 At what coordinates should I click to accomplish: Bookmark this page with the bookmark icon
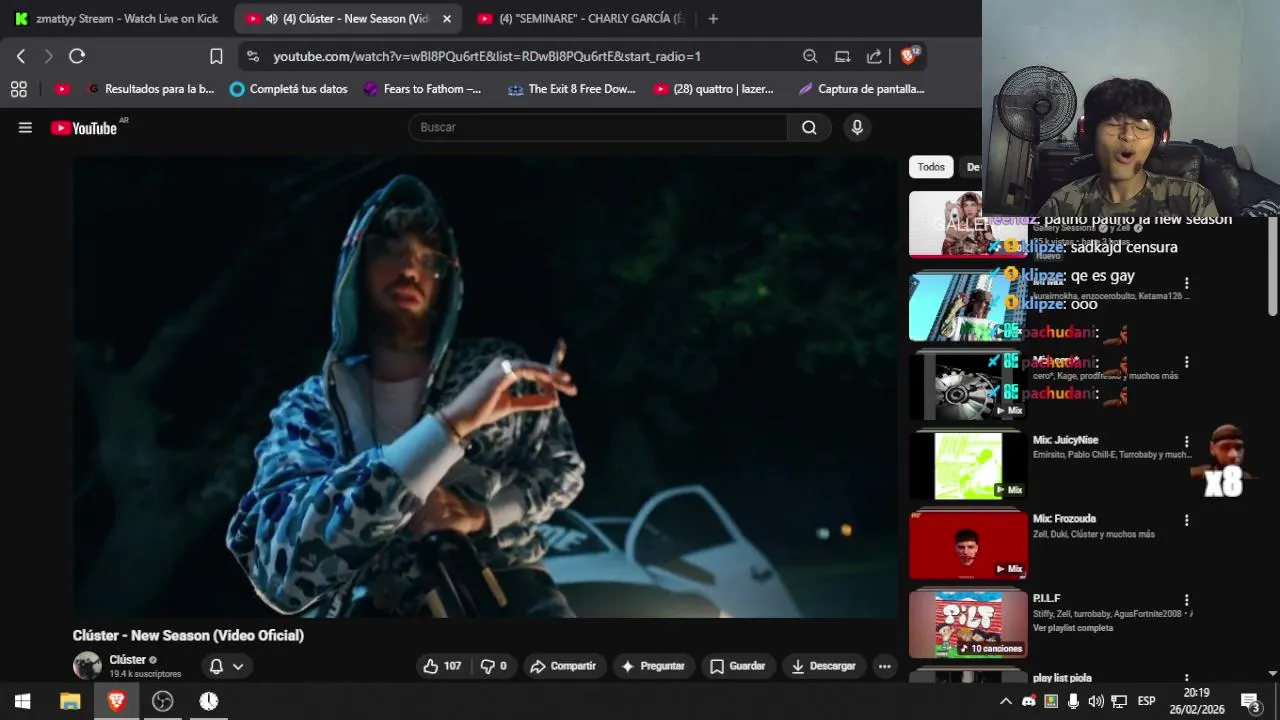pos(216,57)
